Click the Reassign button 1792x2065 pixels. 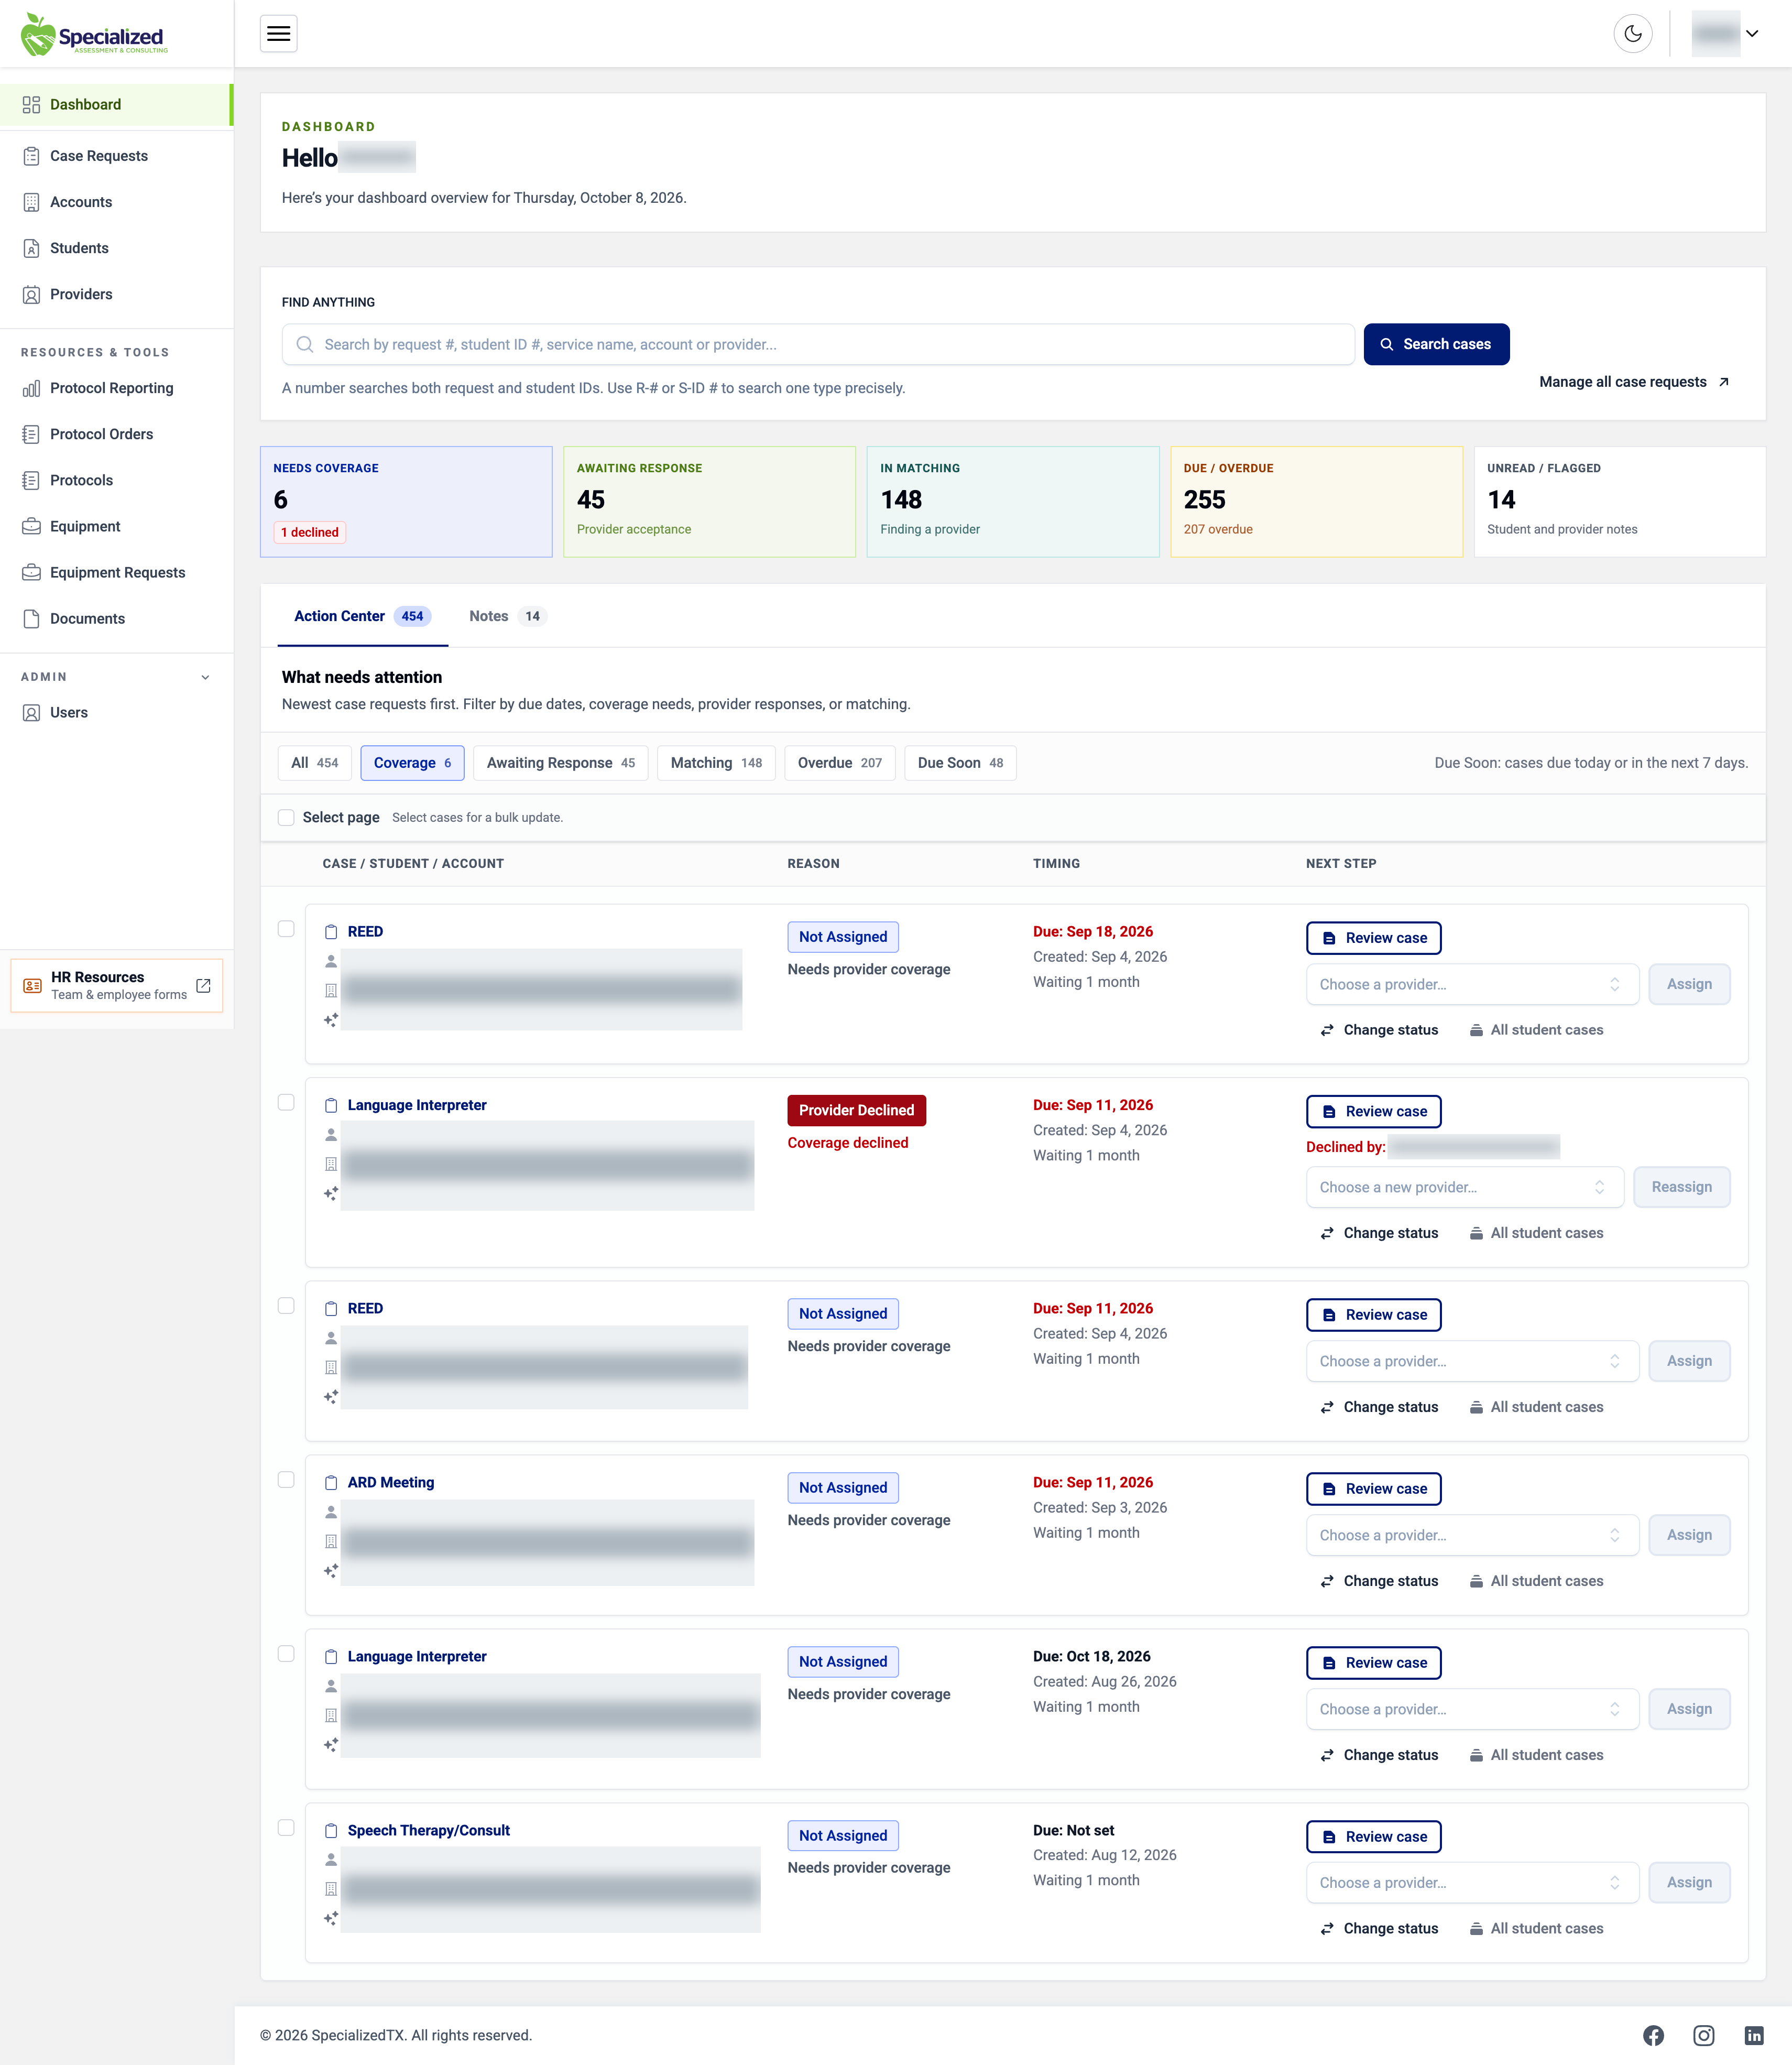click(x=1681, y=1187)
